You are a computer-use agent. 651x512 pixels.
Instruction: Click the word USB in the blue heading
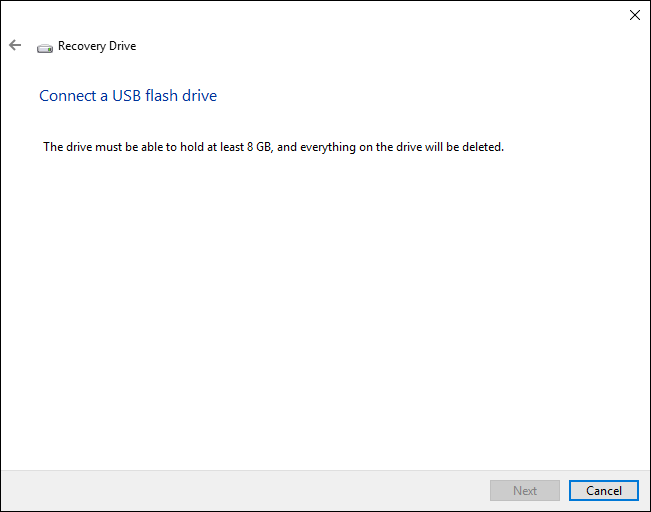click(x=127, y=96)
